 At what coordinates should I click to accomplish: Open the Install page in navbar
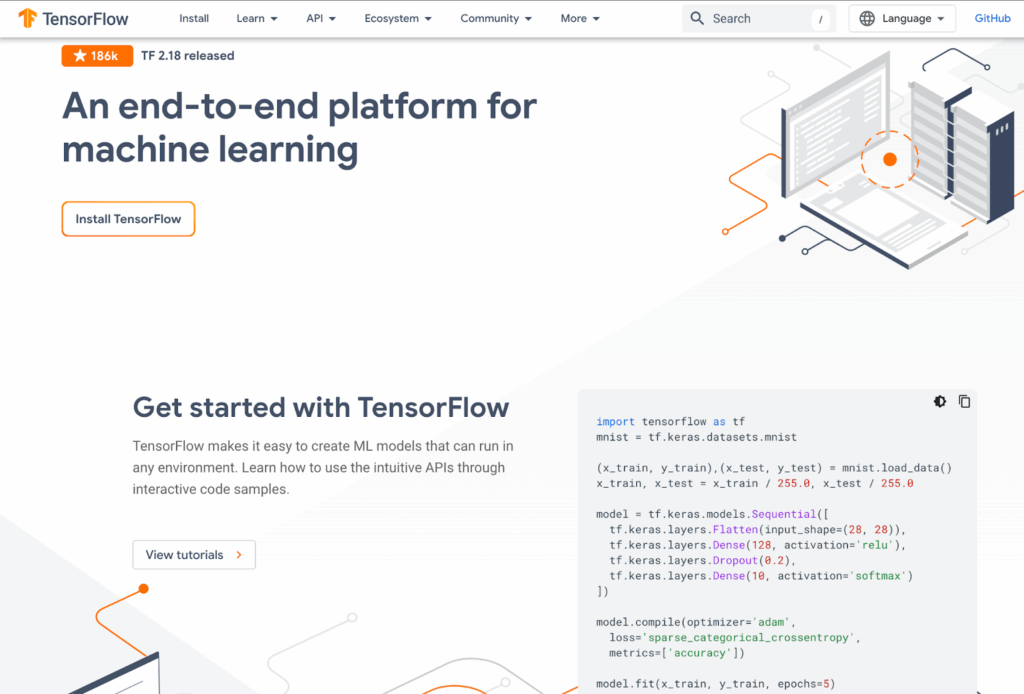point(194,18)
